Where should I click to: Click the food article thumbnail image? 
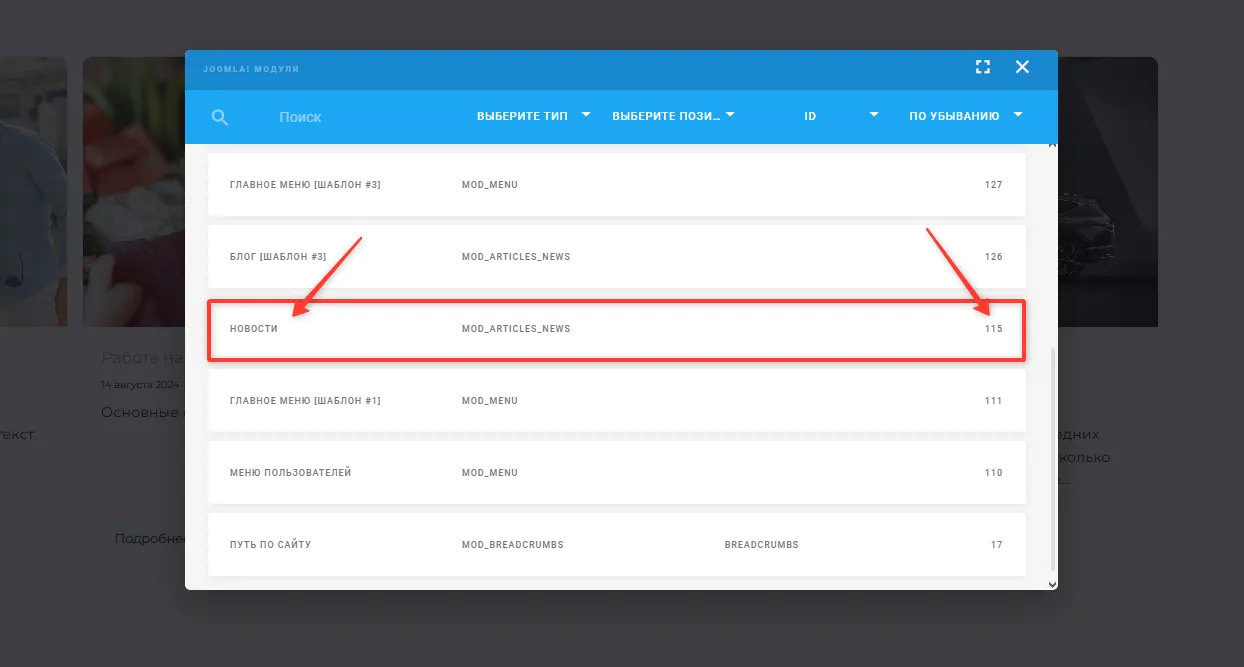(x=134, y=190)
